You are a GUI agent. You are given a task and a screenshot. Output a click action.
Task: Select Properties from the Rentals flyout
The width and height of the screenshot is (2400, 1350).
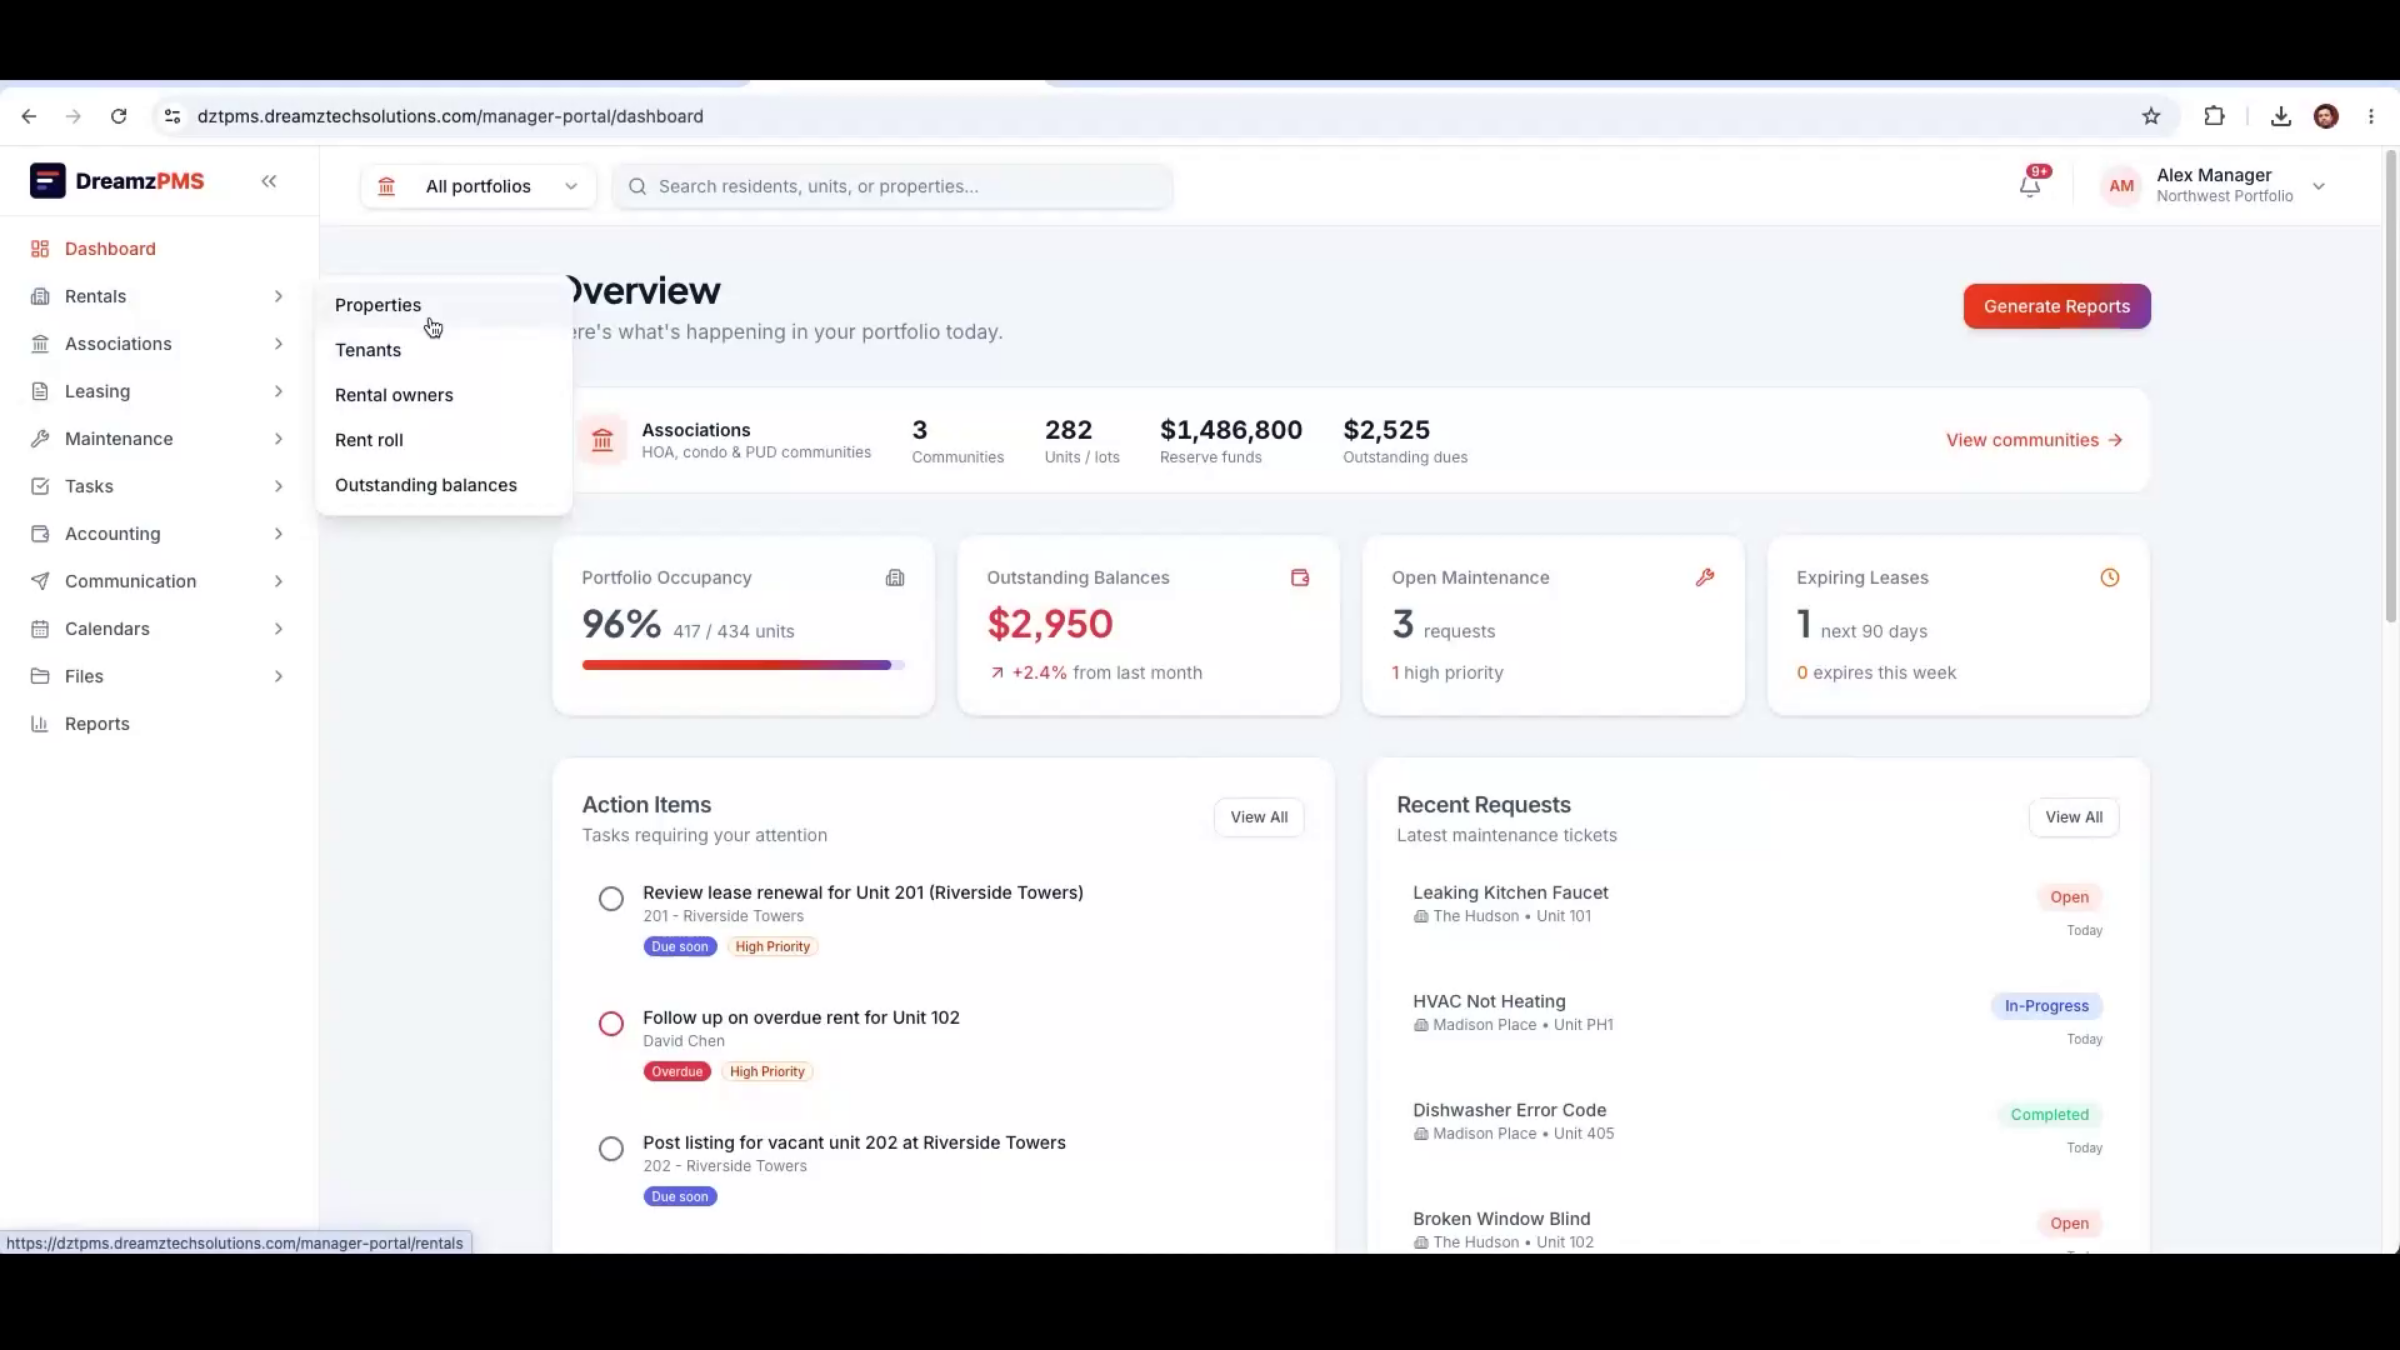point(444,305)
